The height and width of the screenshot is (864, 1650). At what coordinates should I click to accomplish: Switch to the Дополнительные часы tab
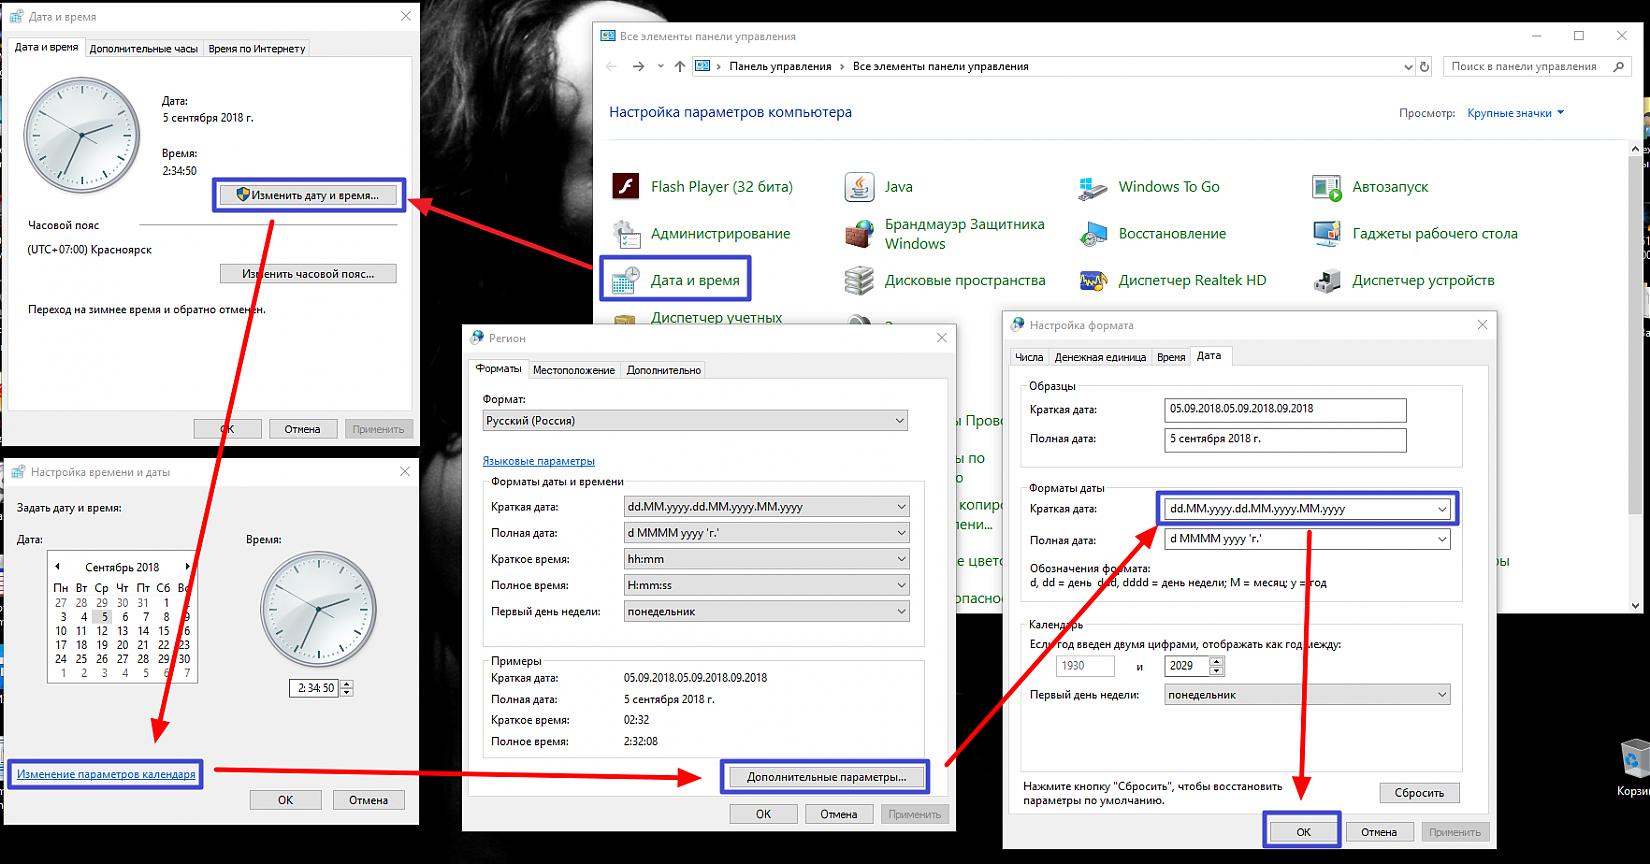click(x=144, y=48)
